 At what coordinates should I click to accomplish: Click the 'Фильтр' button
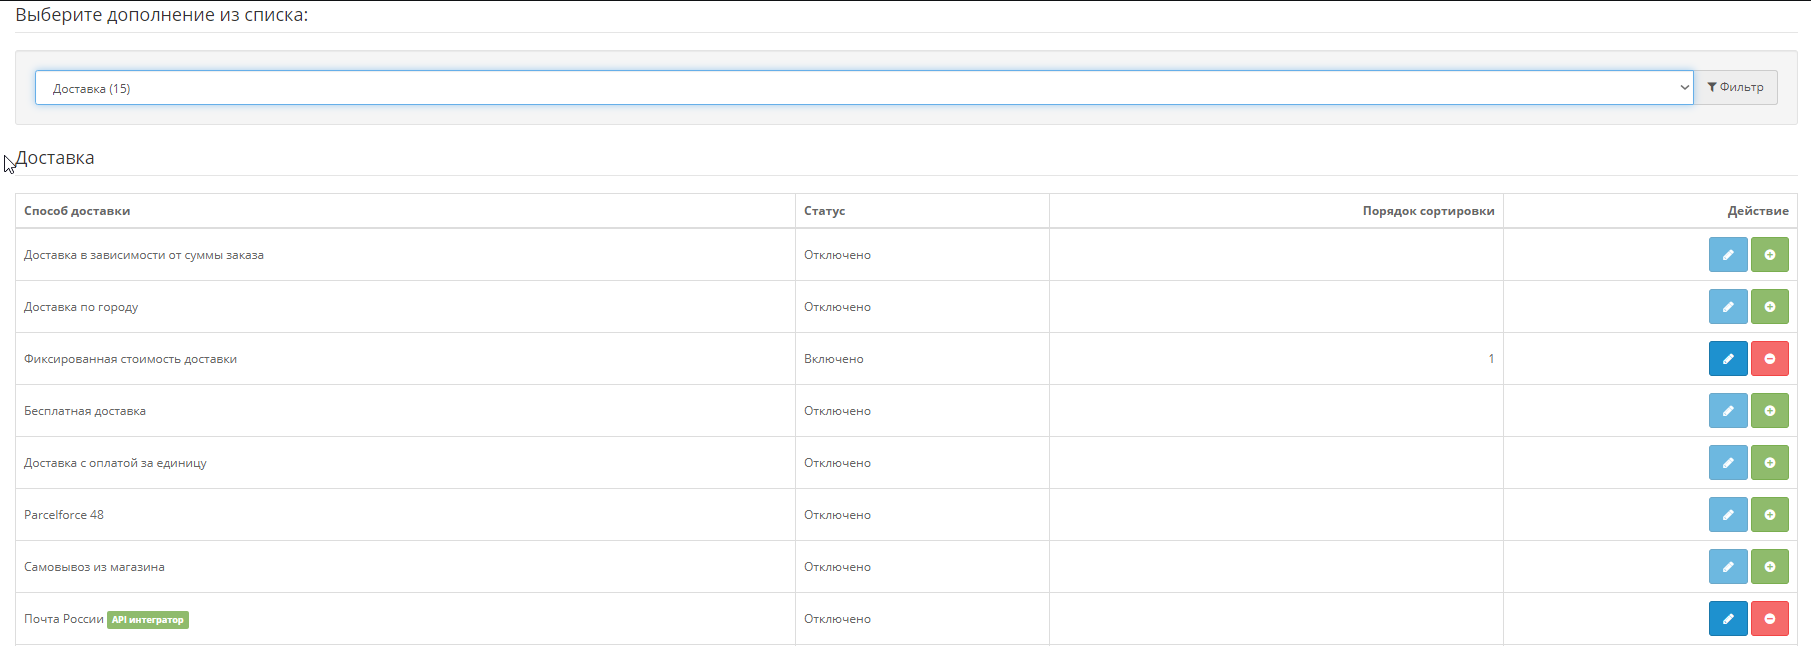click(1735, 88)
